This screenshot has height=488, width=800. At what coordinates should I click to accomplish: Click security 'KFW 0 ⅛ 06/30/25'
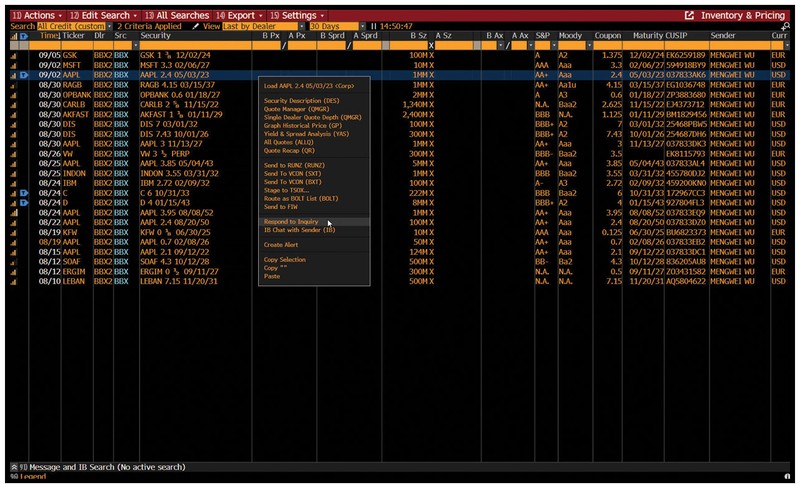(x=176, y=232)
